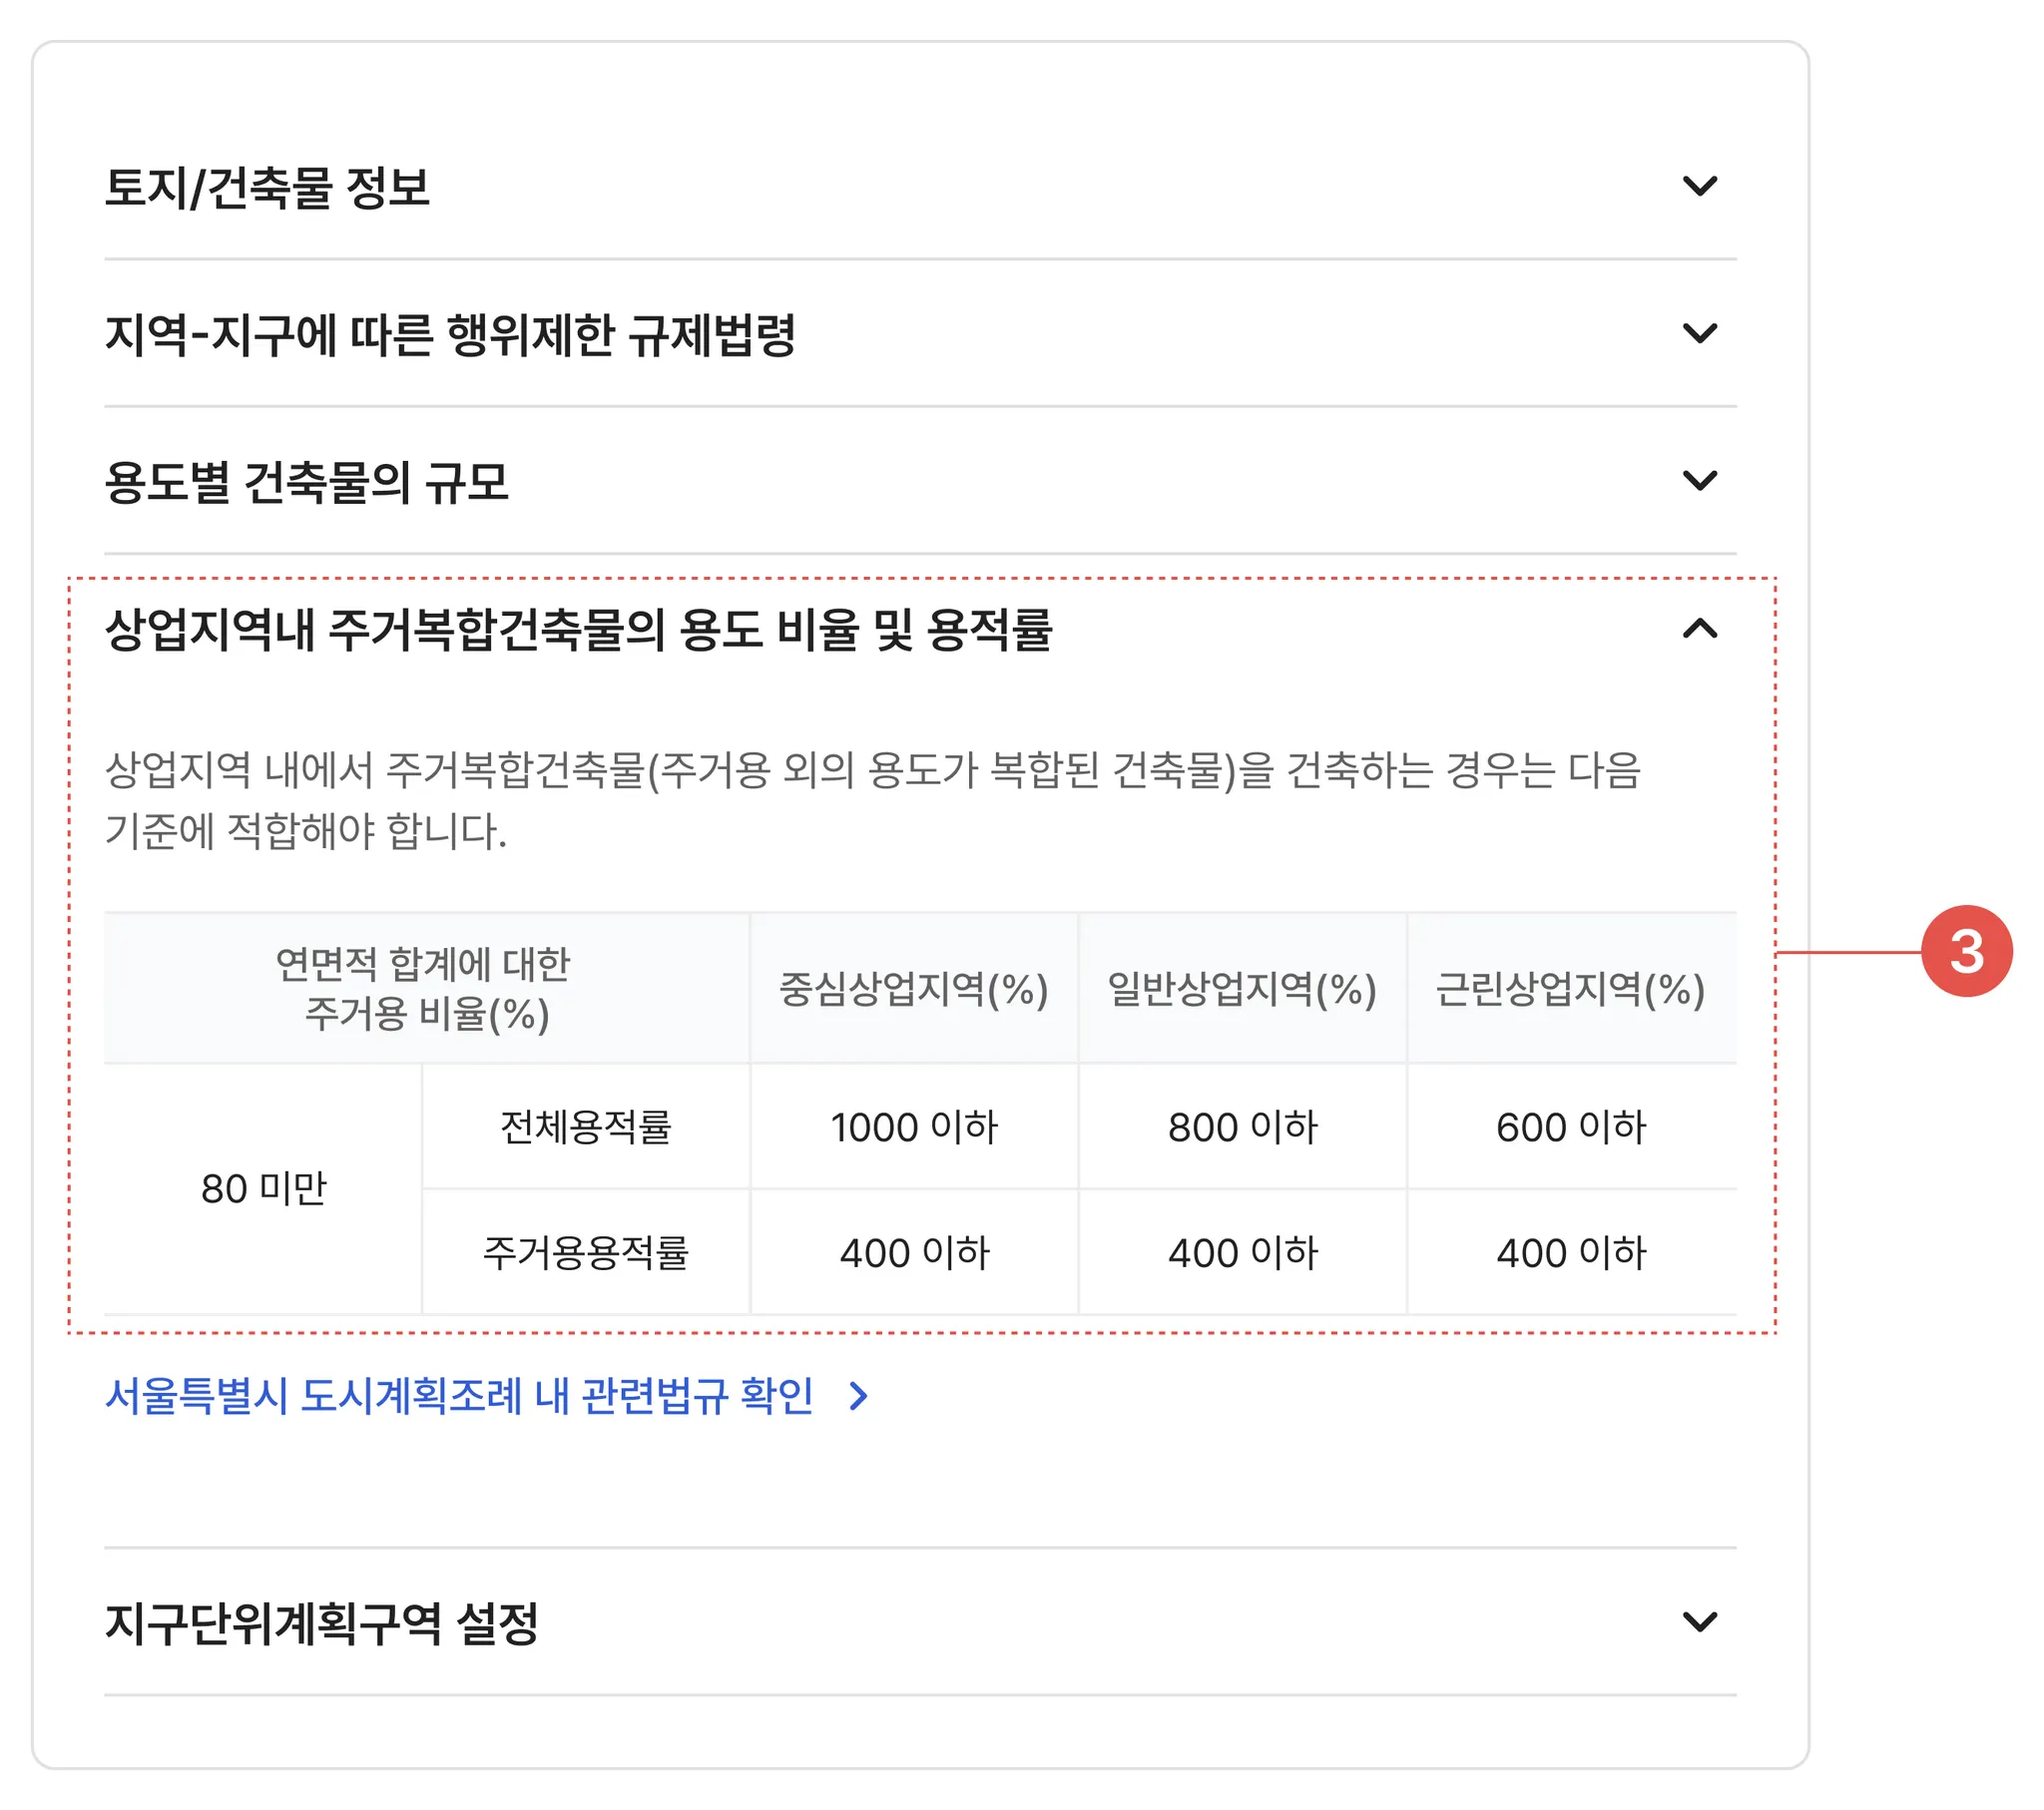
Task: Select the 일반상업지역(%) column header
Action: (1242, 989)
